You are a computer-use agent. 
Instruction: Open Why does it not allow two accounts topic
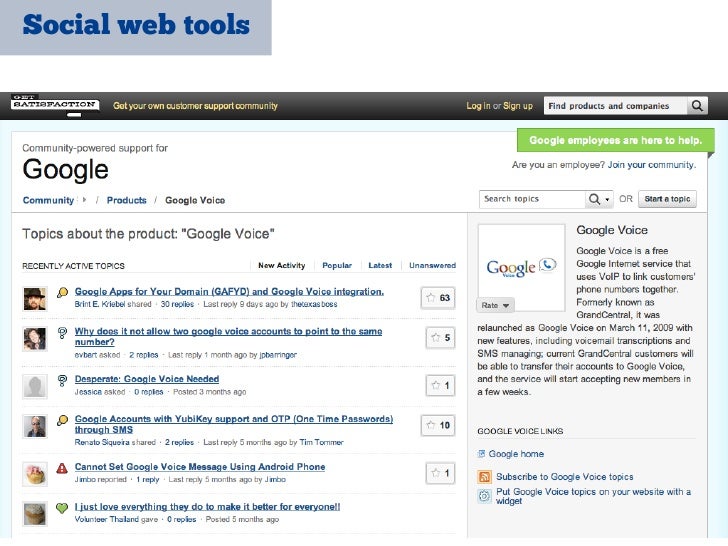click(228, 337)
